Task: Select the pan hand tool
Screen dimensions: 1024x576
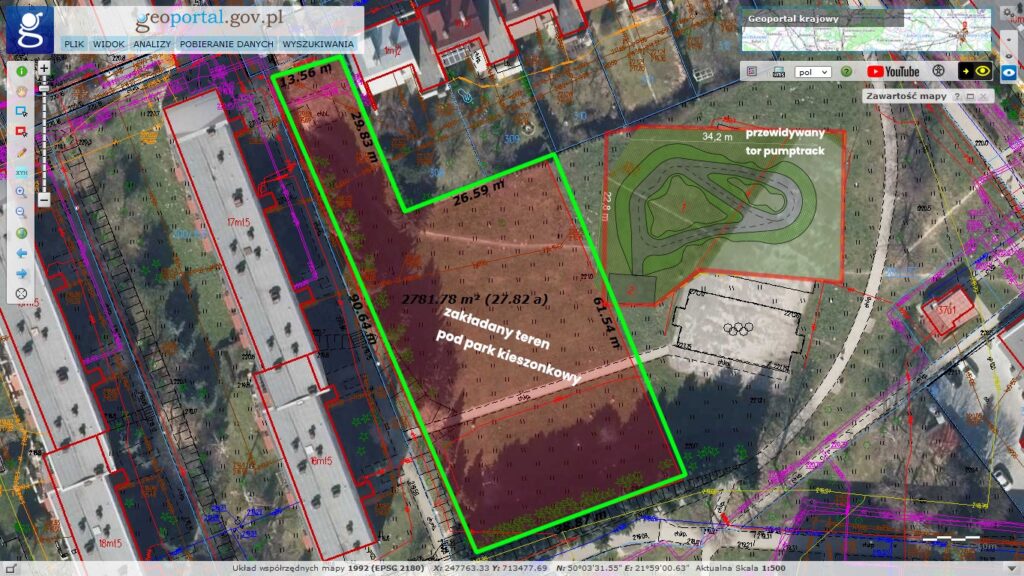Action: tap(20, 91)
